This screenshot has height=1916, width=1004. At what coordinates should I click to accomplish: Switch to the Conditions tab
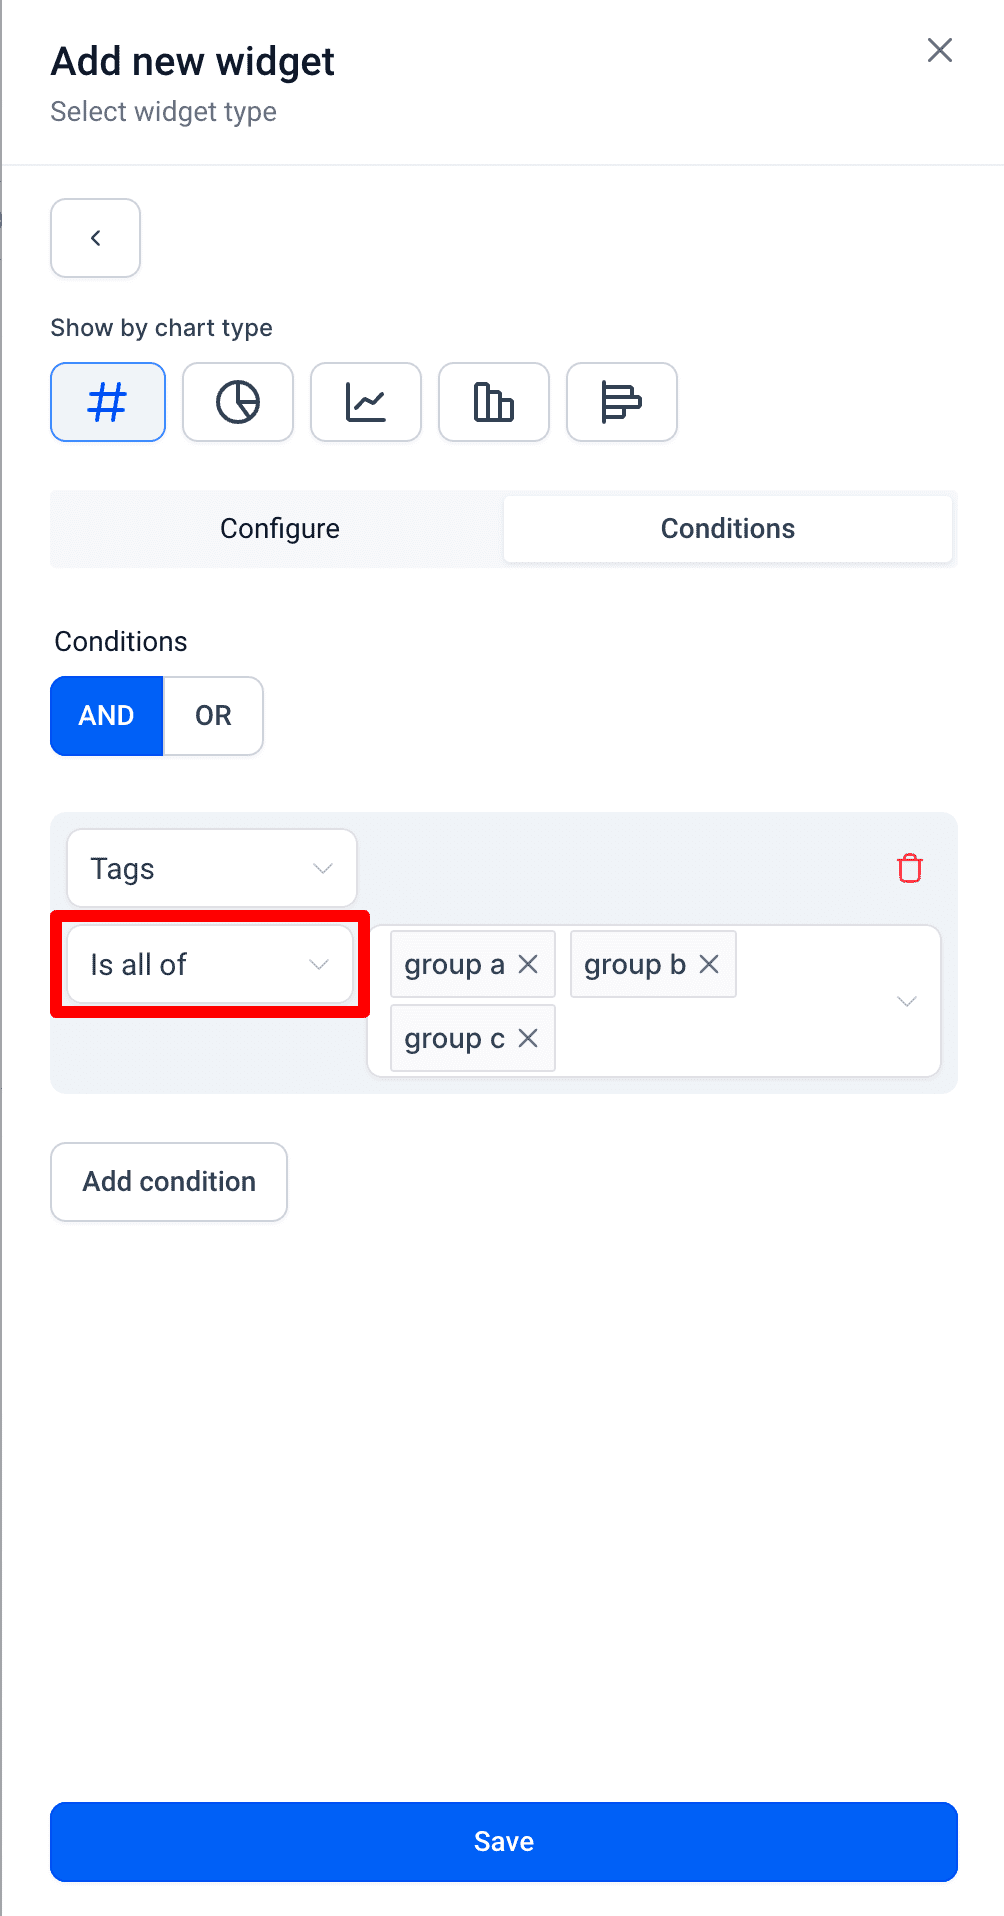point(728,529)
